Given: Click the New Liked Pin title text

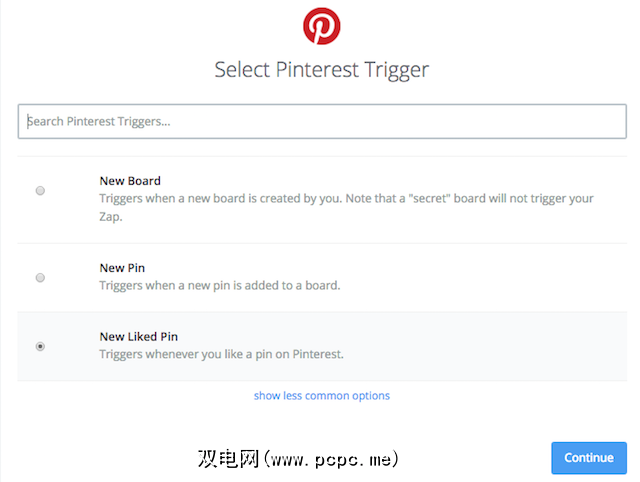Looking at the screenshot, I should click(x=139, y=336).
